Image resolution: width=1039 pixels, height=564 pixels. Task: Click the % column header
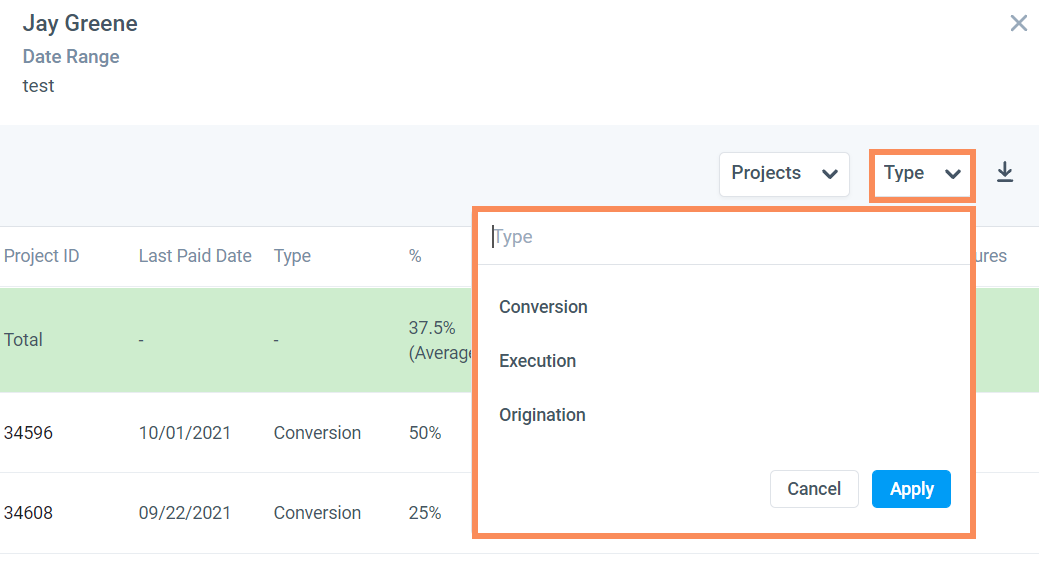click(x=415, y=256)
